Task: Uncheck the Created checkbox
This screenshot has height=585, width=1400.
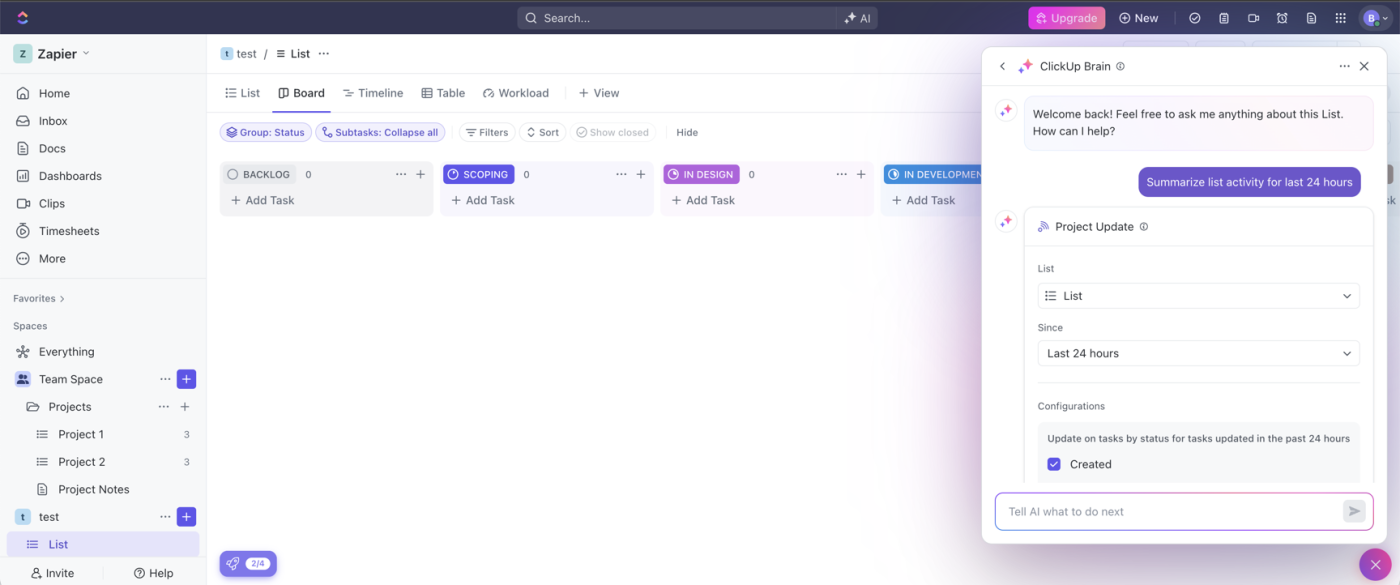Action: pos(1054,464)
